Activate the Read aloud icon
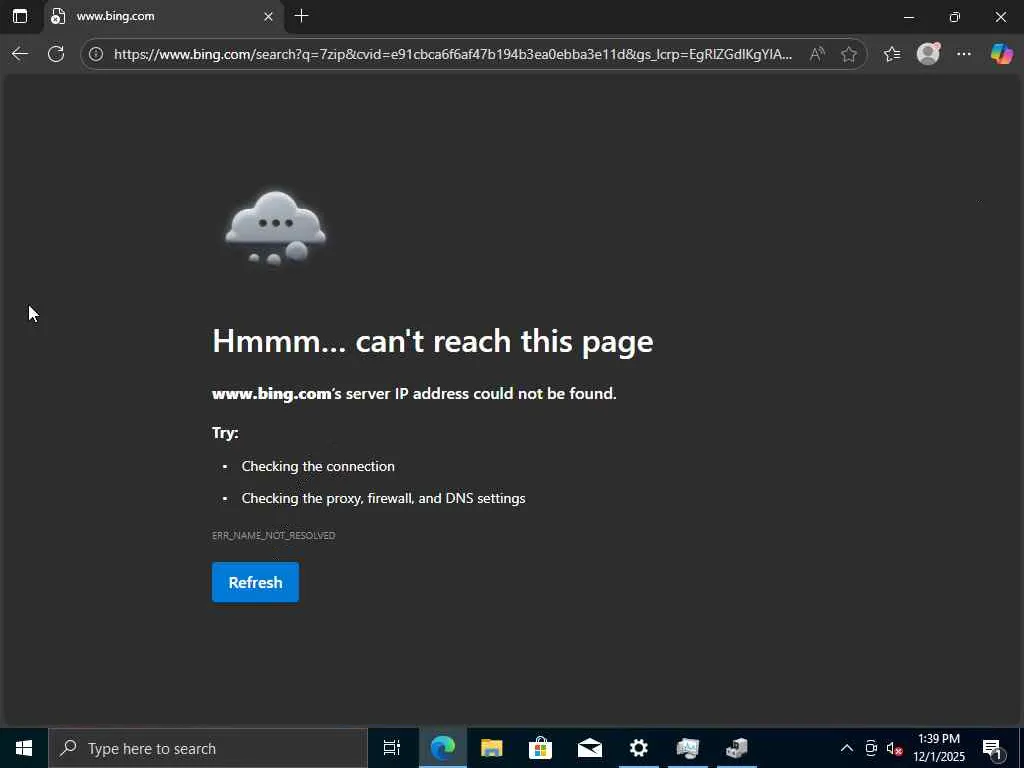This screenshot has height=768, width=1024. coord(816,54)
